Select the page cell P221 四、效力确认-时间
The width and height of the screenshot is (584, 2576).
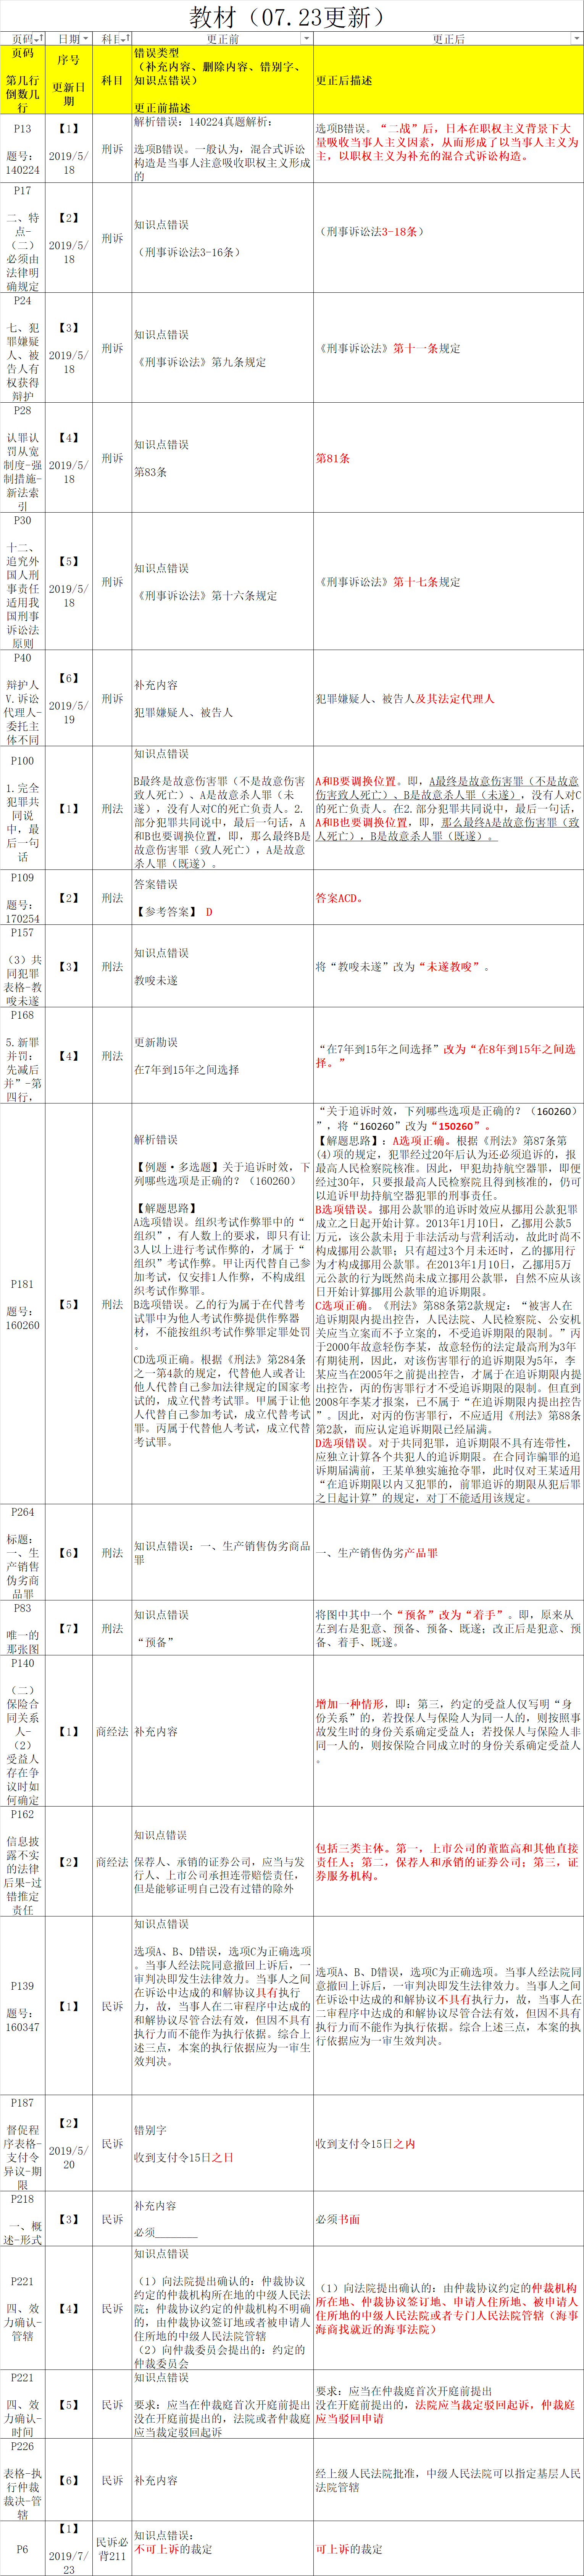click(x=23, y=2404)
